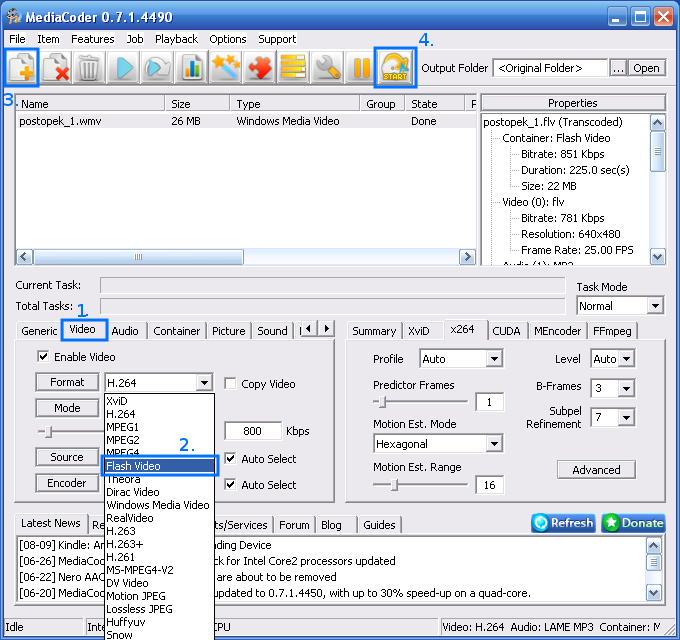680x640 pixels.
Task: Open the FFmpeg tab
Action: (x=612, y=331)
